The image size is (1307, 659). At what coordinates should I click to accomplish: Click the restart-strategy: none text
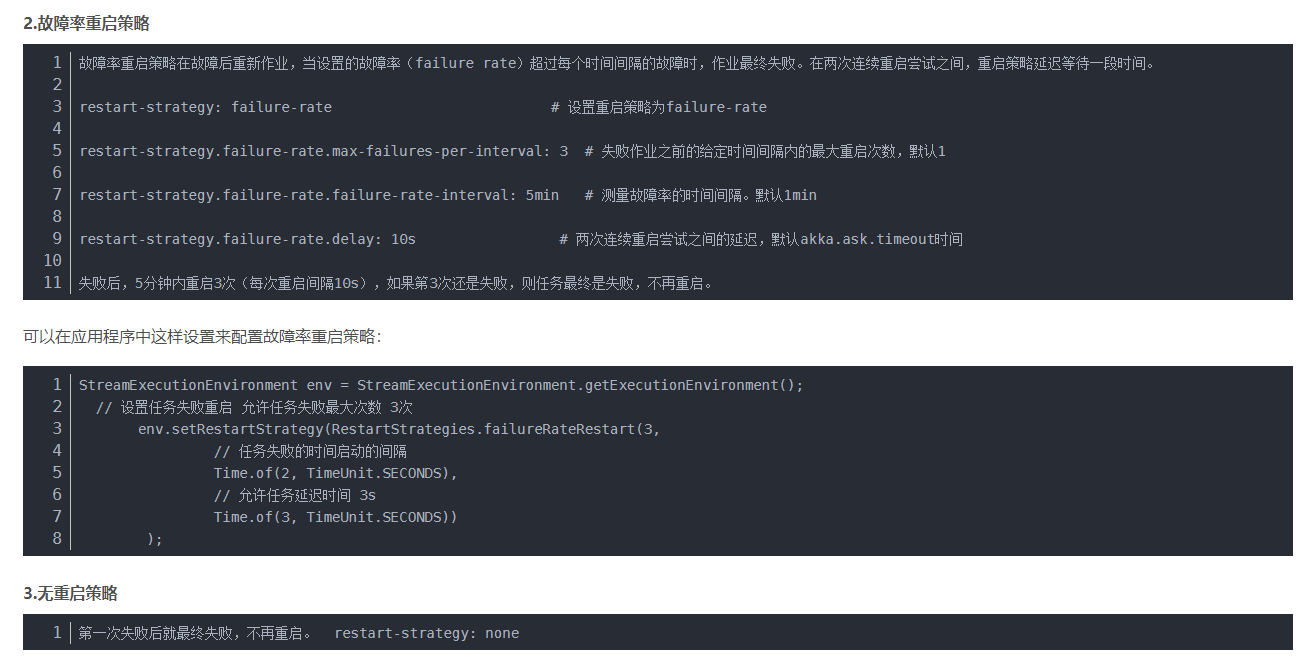coord(426,633)
